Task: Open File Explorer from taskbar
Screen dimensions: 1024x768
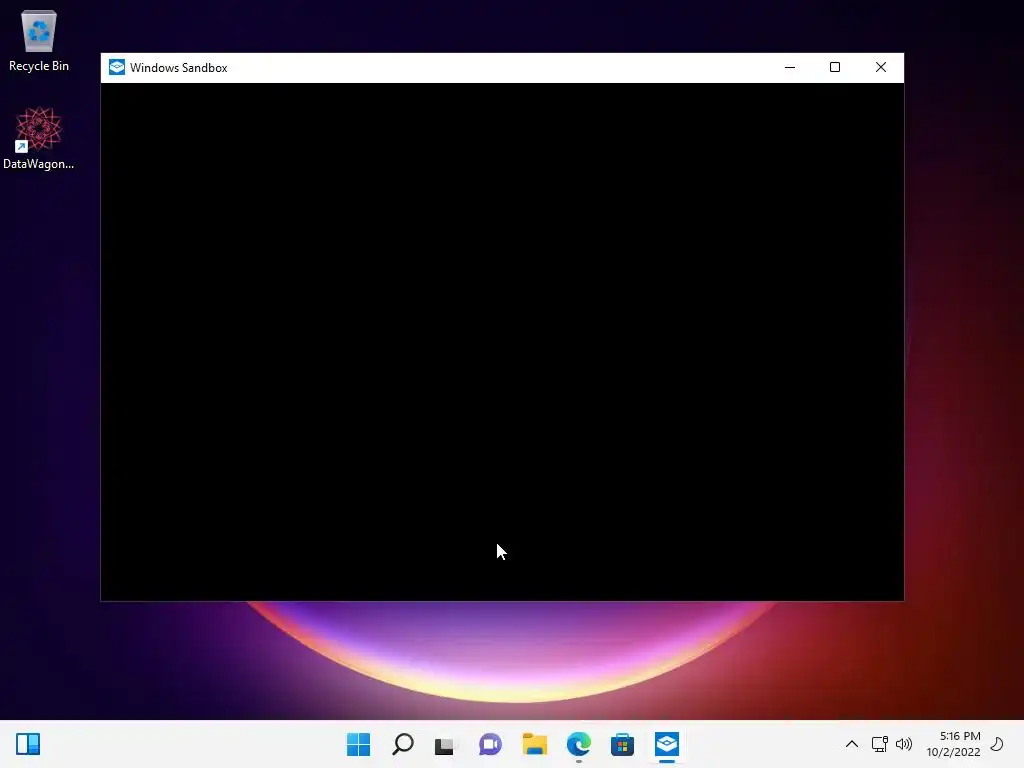Action: tap(535, 744)
